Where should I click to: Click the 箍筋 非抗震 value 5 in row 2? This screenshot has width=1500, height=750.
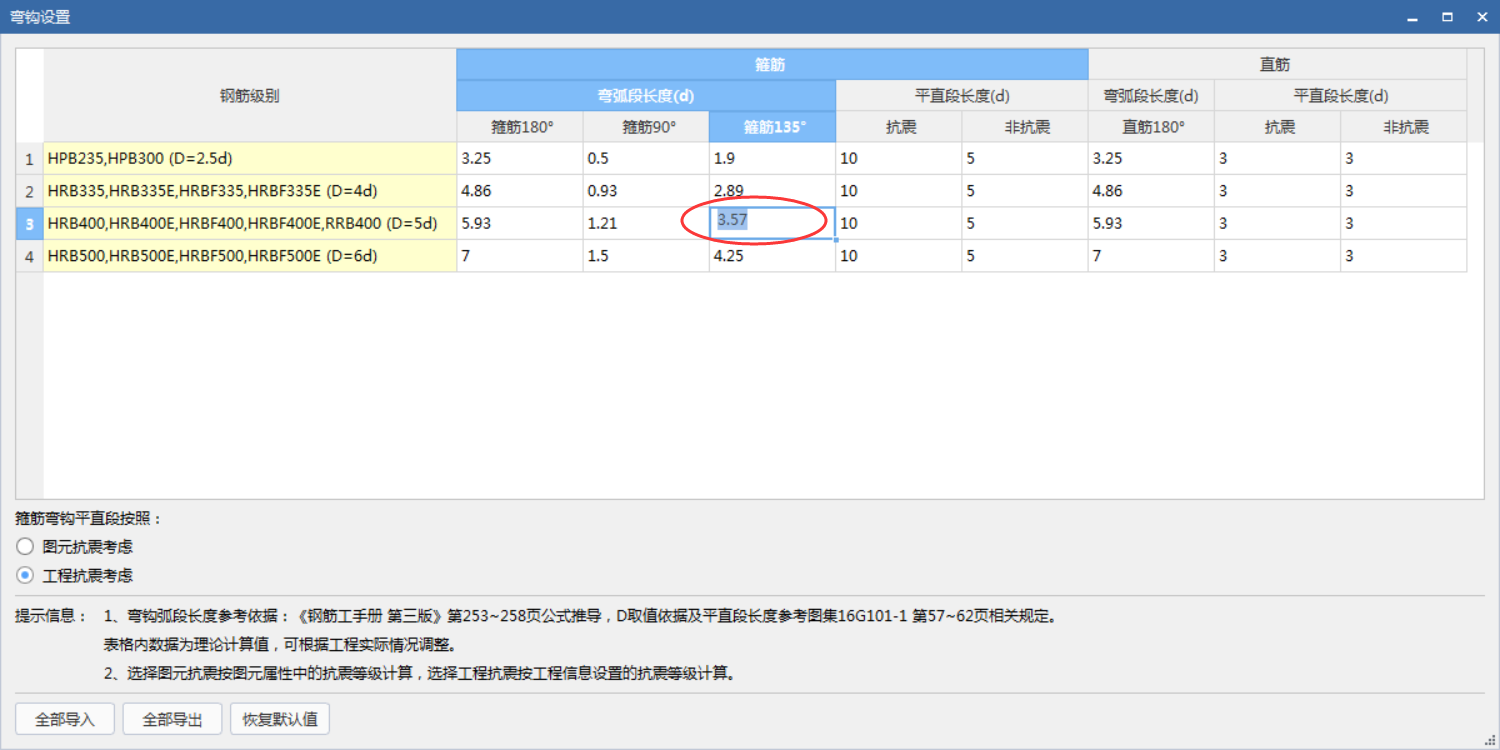click(1025, 191)
